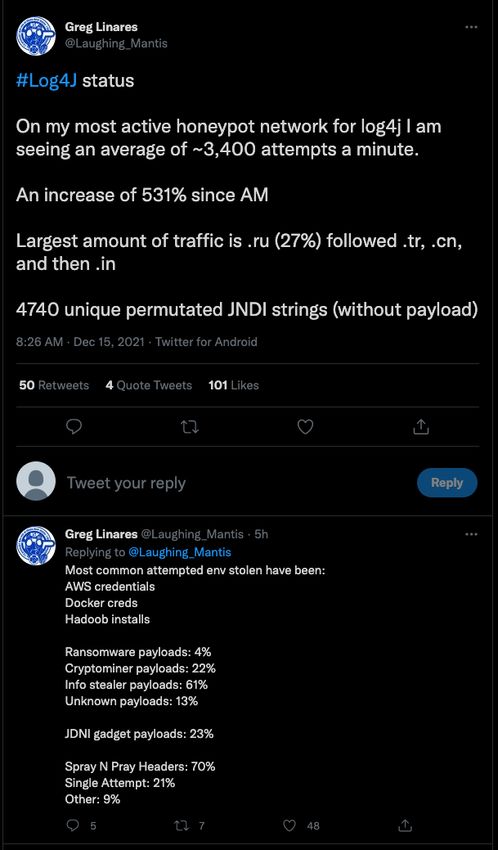View the 50 Retweets list
This screenshot has width=498, height=850.
point(54,385)
